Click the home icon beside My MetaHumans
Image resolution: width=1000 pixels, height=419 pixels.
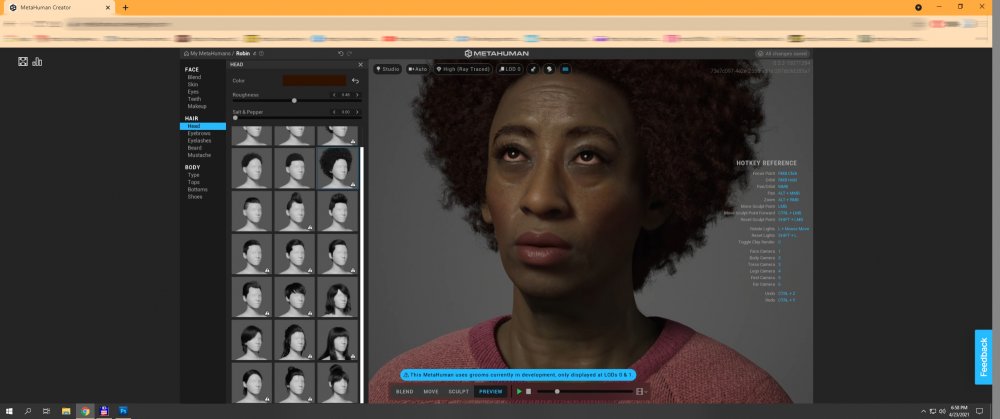(186, 52)
